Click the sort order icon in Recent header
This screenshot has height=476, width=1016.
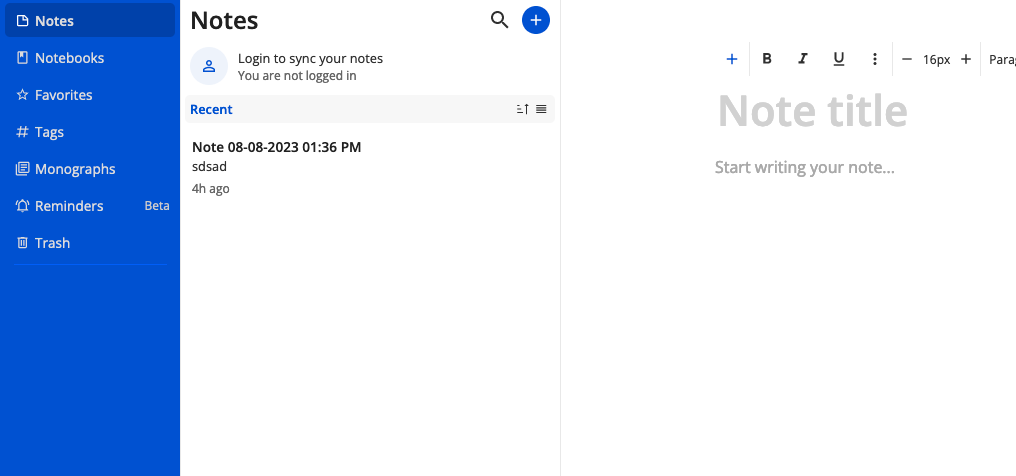pos(522,109)
